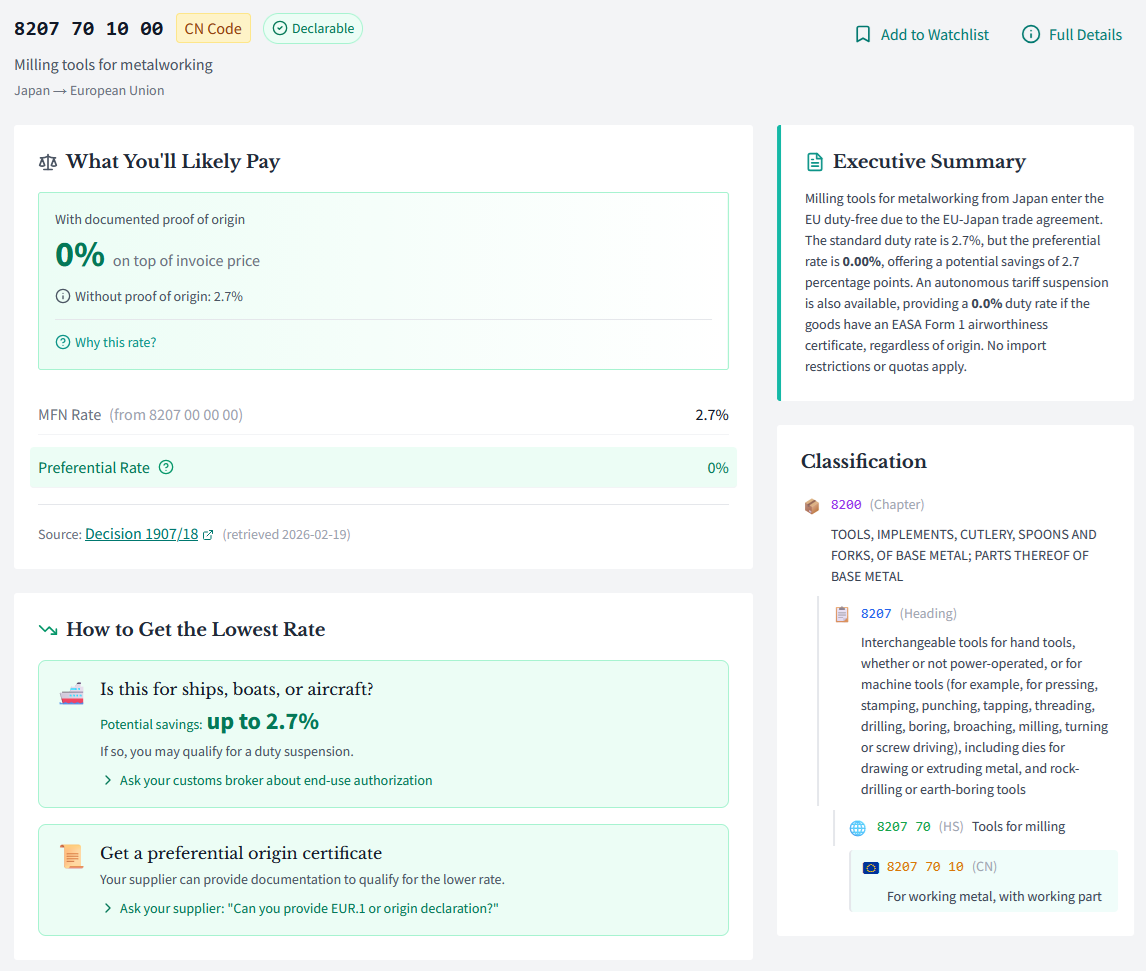Click the bookmark icon beside Add to Watchlist

tap(863, 35)
